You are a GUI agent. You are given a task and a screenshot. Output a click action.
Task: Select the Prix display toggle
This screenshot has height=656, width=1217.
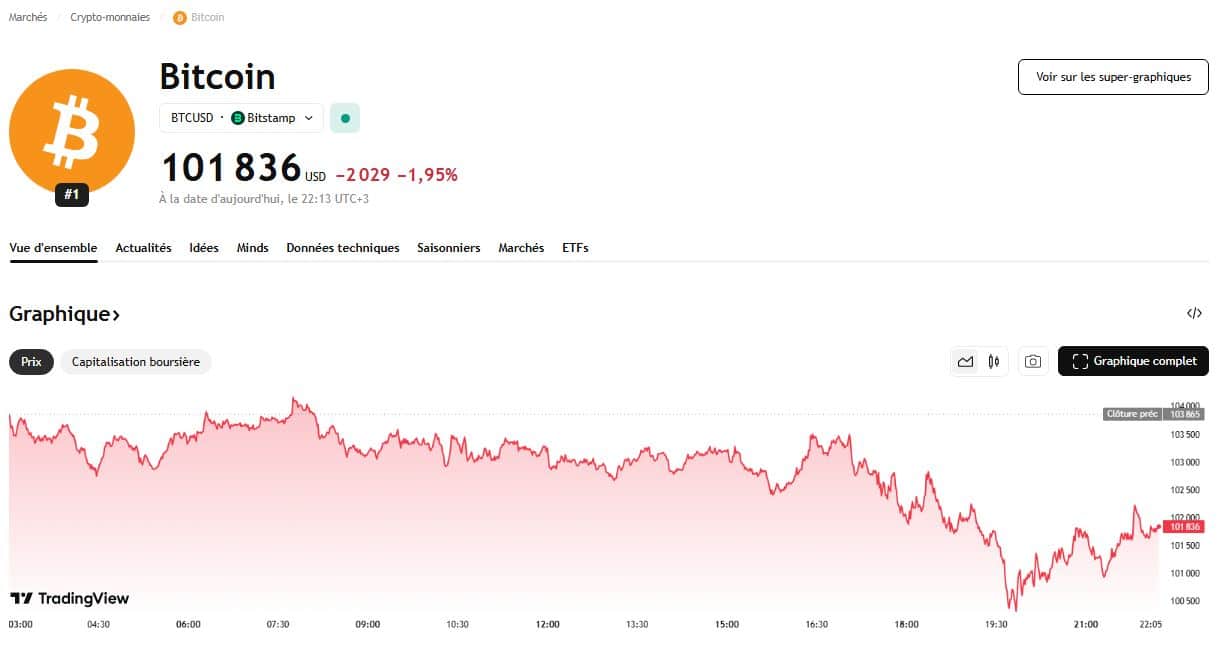click(x=30, y=361)
